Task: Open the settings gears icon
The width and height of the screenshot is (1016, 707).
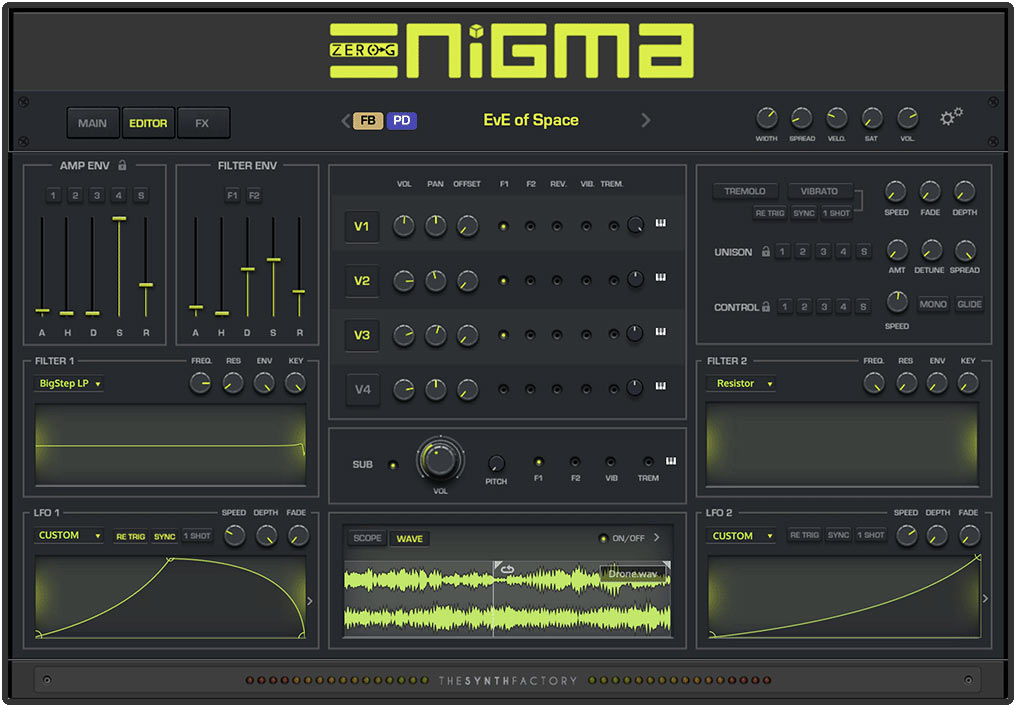Action: point(951,117)
